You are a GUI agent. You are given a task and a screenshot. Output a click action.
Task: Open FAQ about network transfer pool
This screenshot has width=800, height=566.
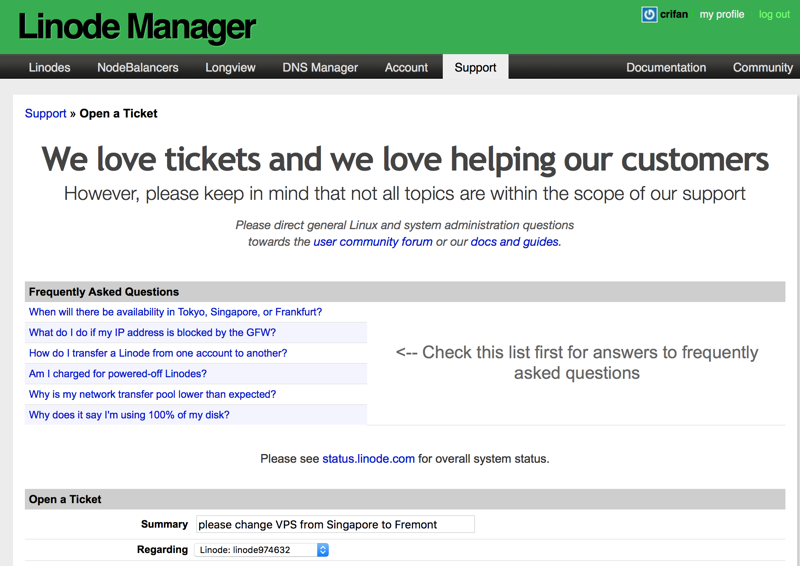(x=152, y=394)
